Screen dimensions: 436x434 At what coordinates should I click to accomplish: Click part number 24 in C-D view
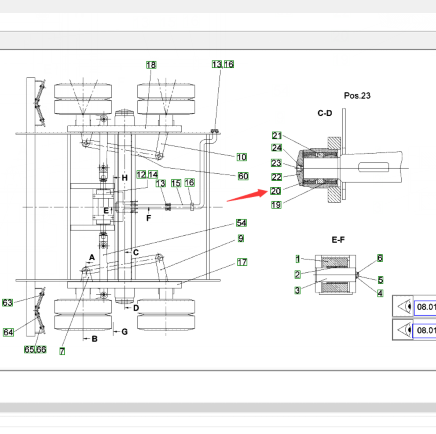276,148
